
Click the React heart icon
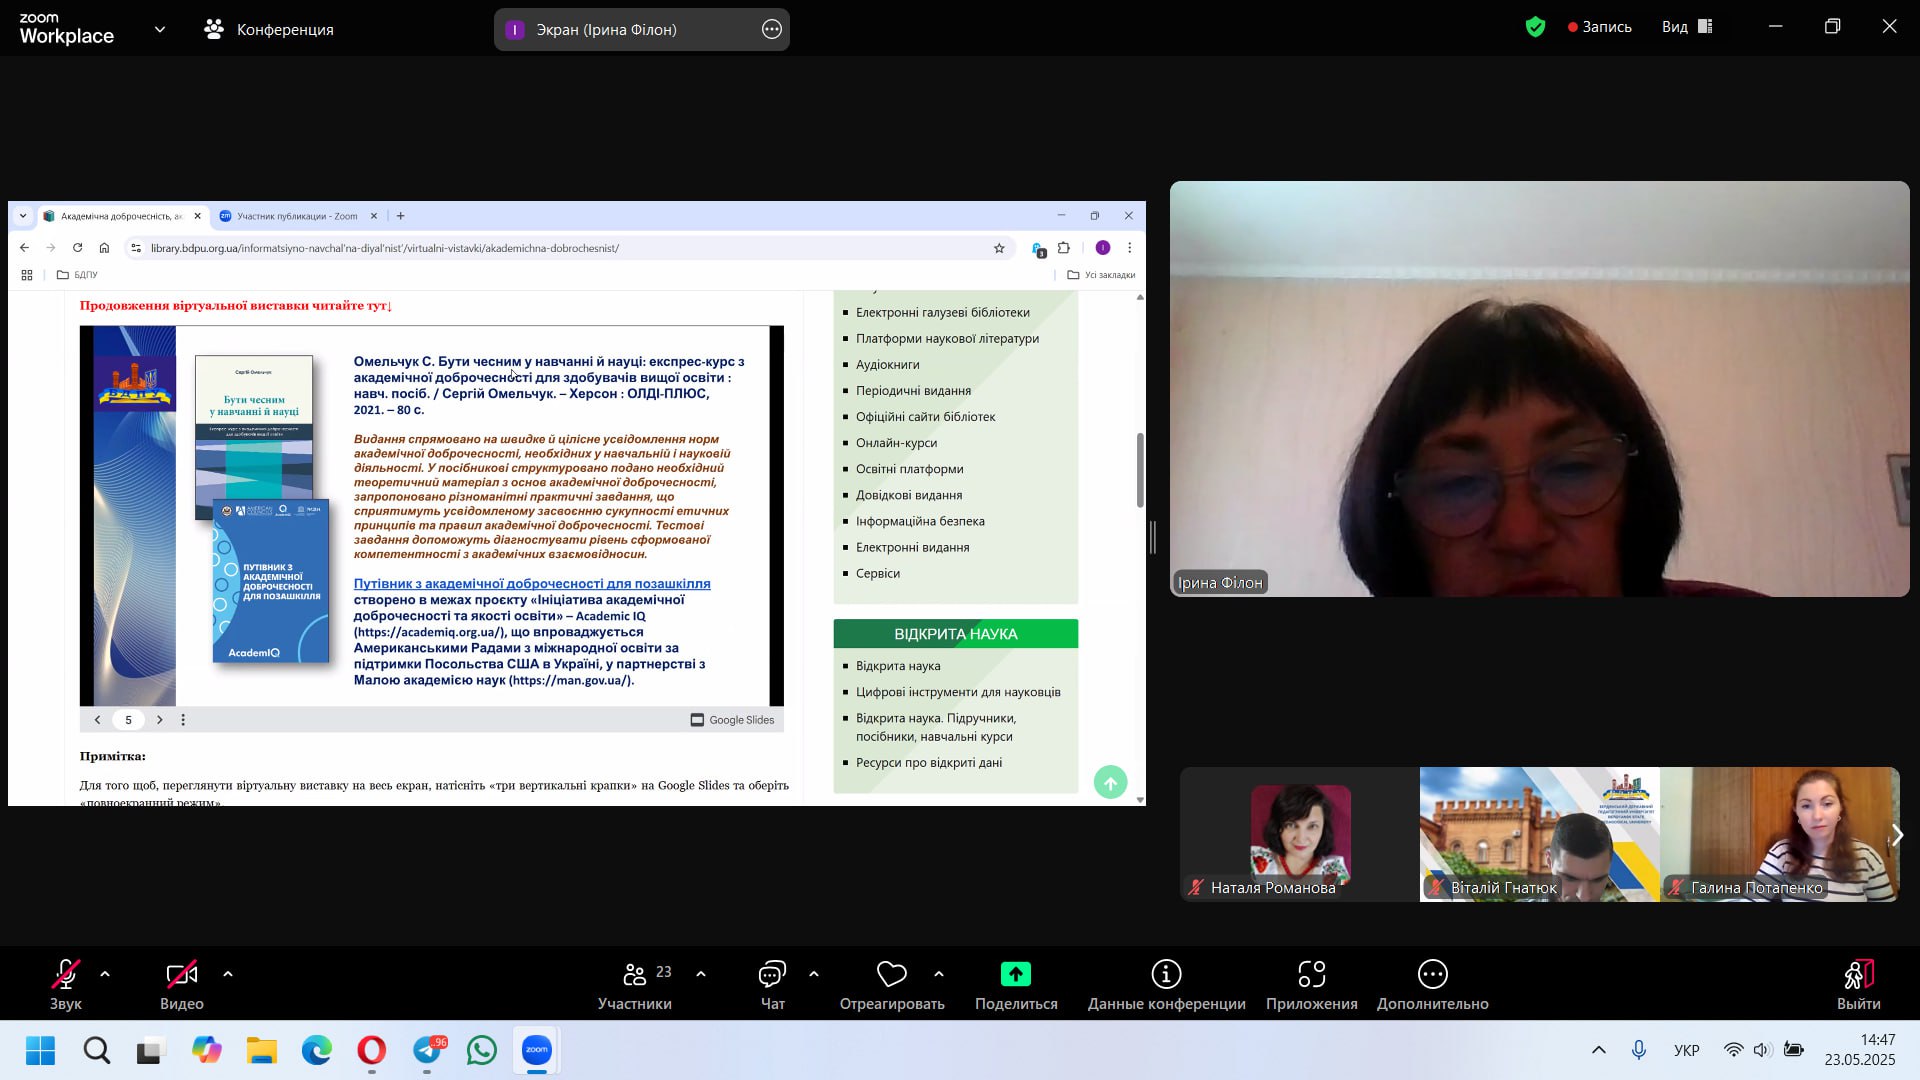click(x=891, y=974)
